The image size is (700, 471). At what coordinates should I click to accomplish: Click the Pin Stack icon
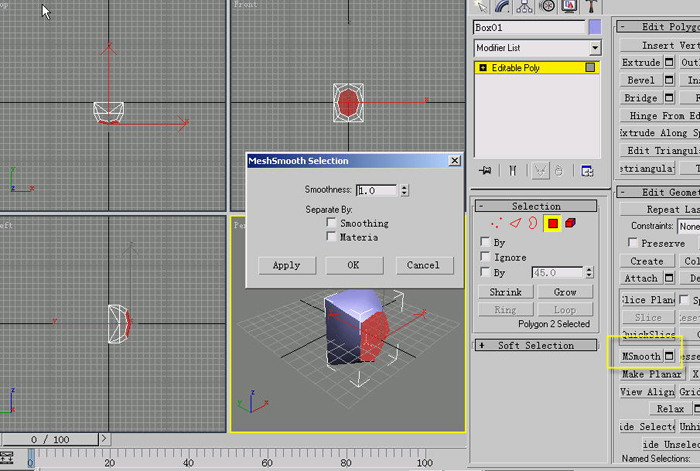pos(485,171)
